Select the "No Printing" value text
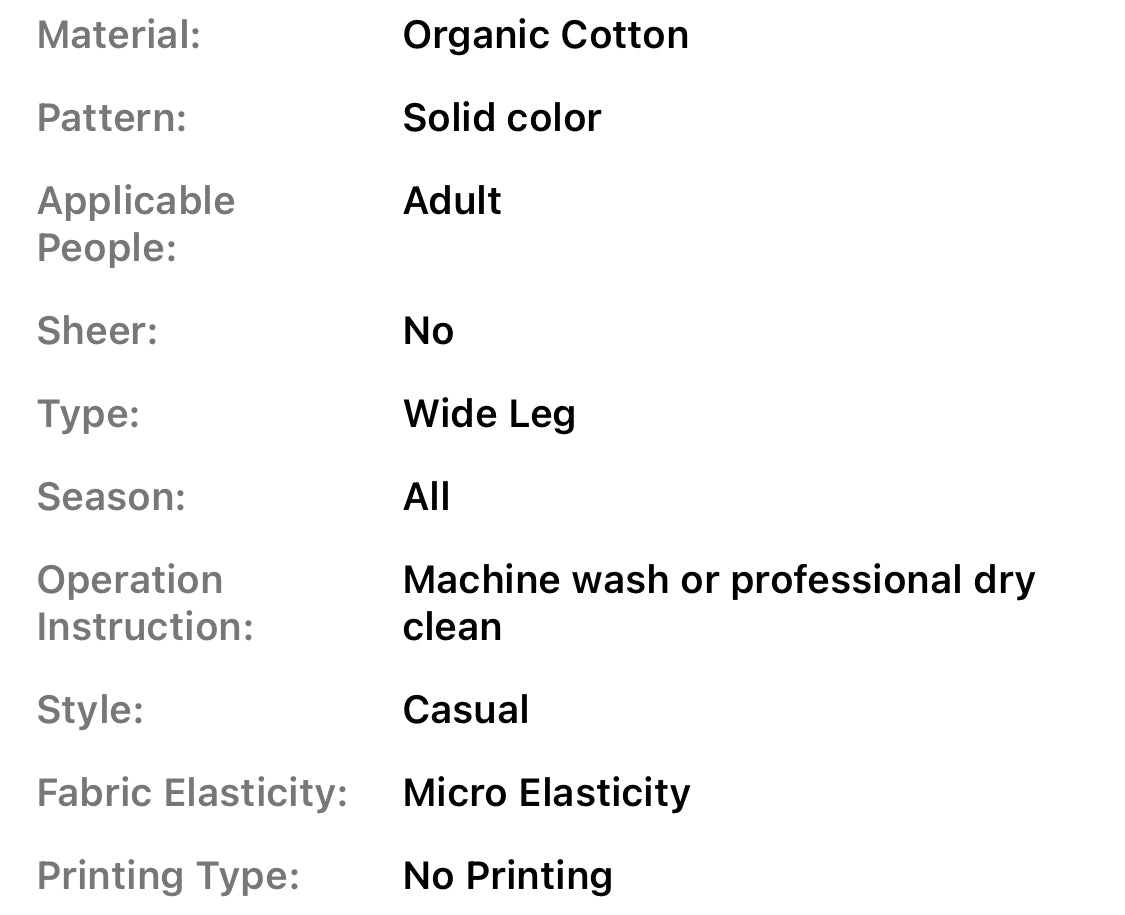Viewport: 1125px width, 915px height. click(507, 876)
